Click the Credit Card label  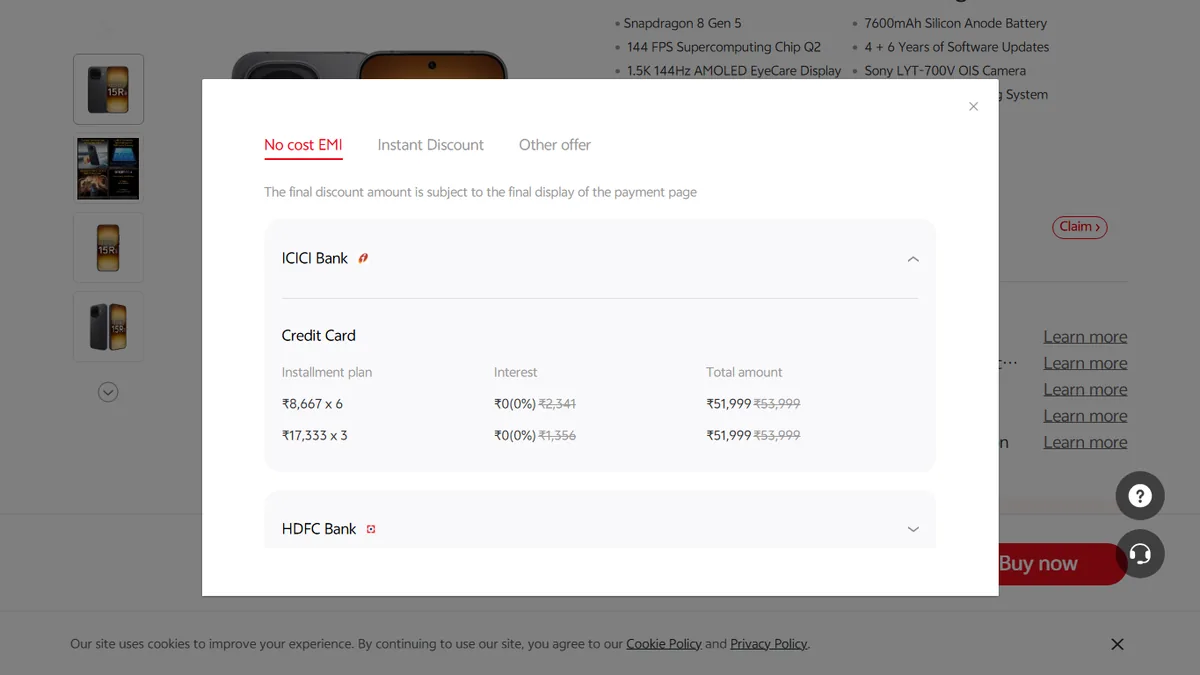pyautogui.click(x=319, y=336)
